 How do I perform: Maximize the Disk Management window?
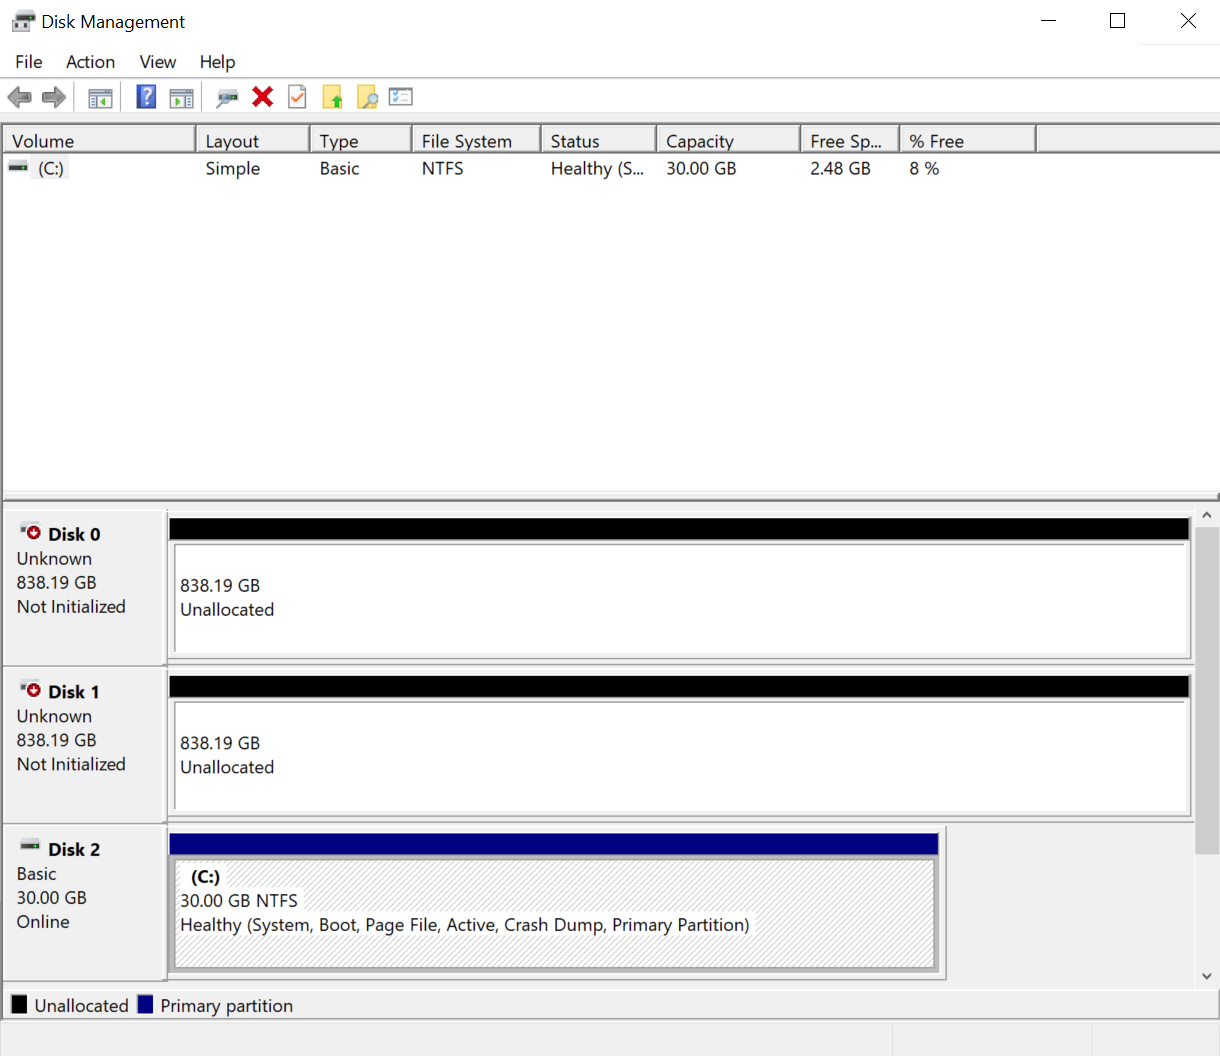1118,21
